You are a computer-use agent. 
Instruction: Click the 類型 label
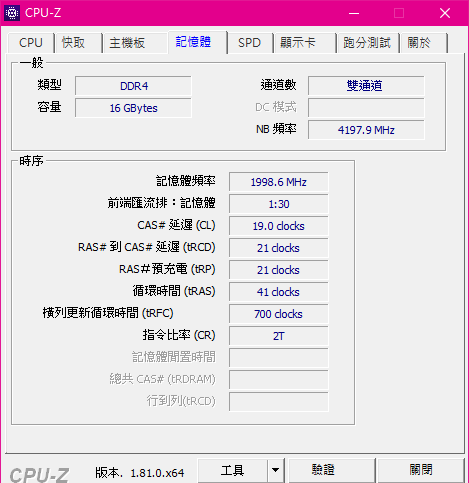click(49, 85)
